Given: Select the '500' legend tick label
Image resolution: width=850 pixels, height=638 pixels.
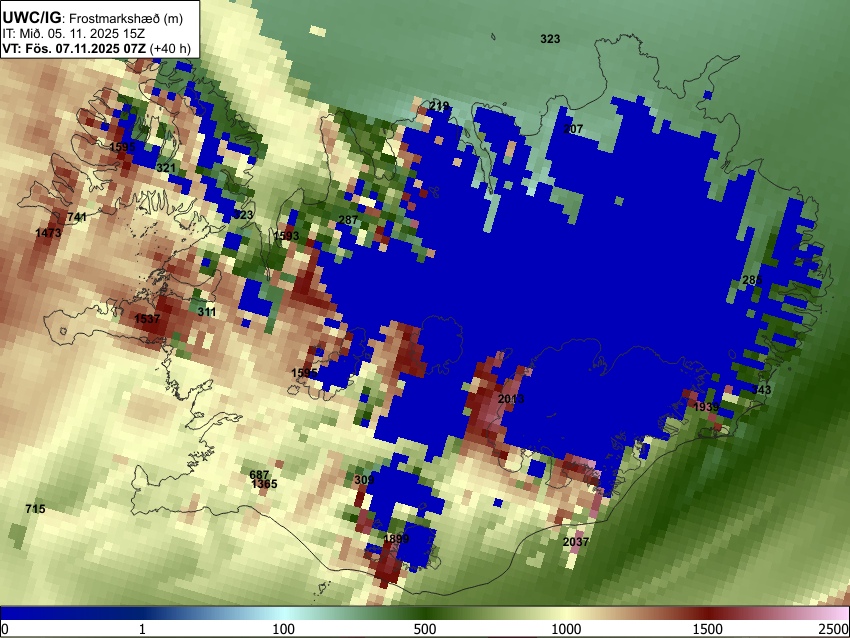Looking at the screenshot, I should pos(425,629).
